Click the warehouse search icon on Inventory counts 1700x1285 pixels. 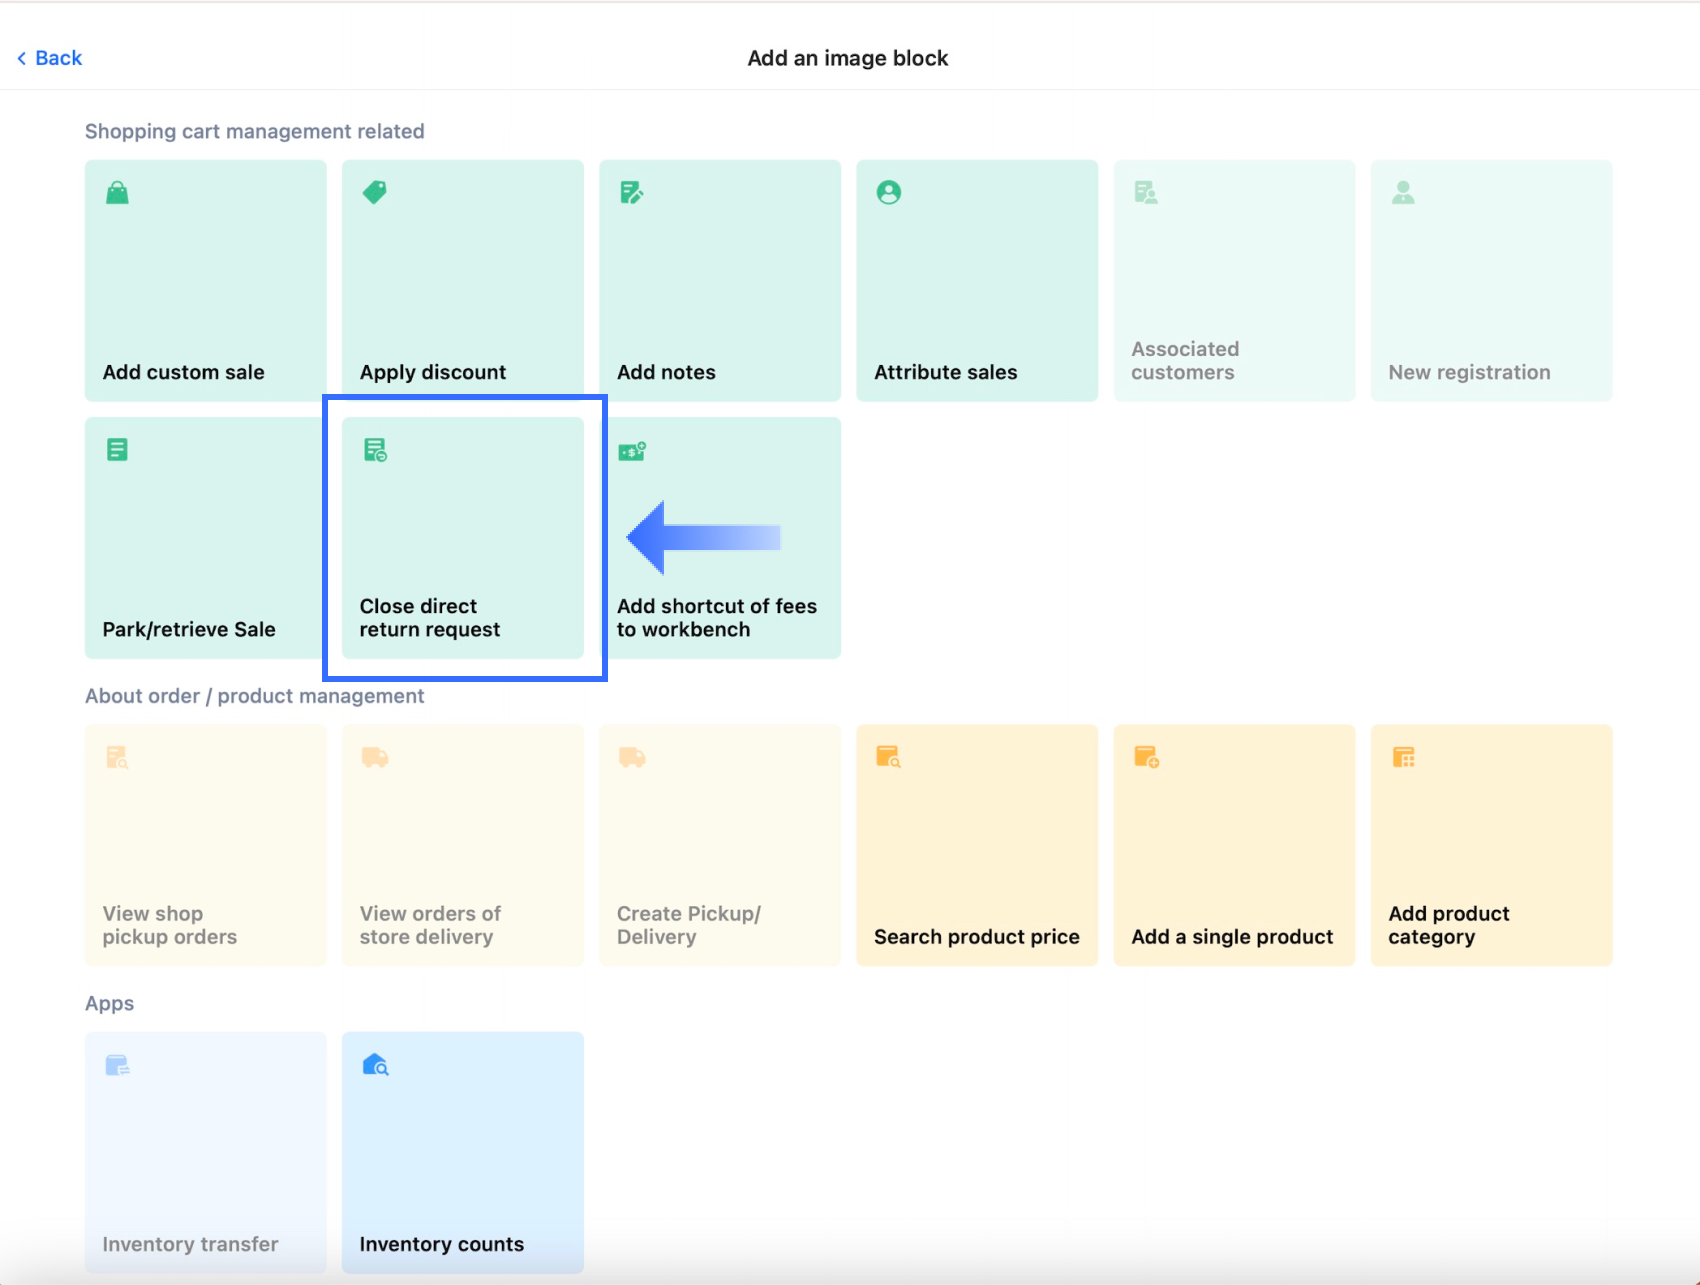tap(375, 1064)
